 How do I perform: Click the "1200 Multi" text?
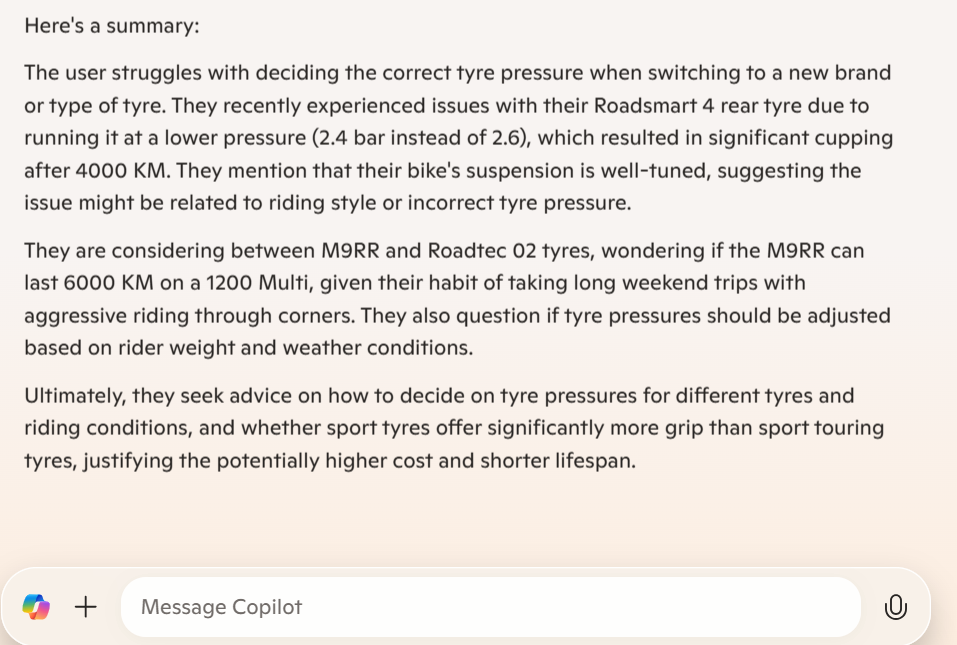point(254,283)
